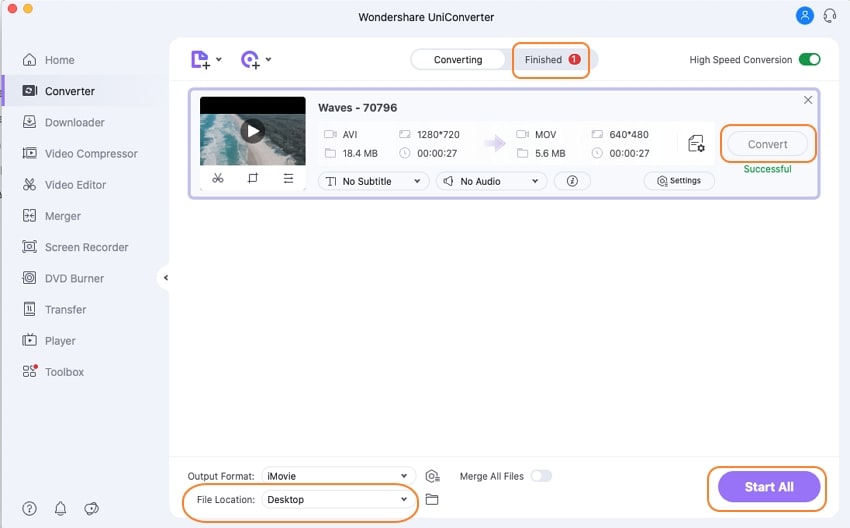Click the media info icon
The width and height of the screenshot is (850, 528).
[x=572, y=181]
